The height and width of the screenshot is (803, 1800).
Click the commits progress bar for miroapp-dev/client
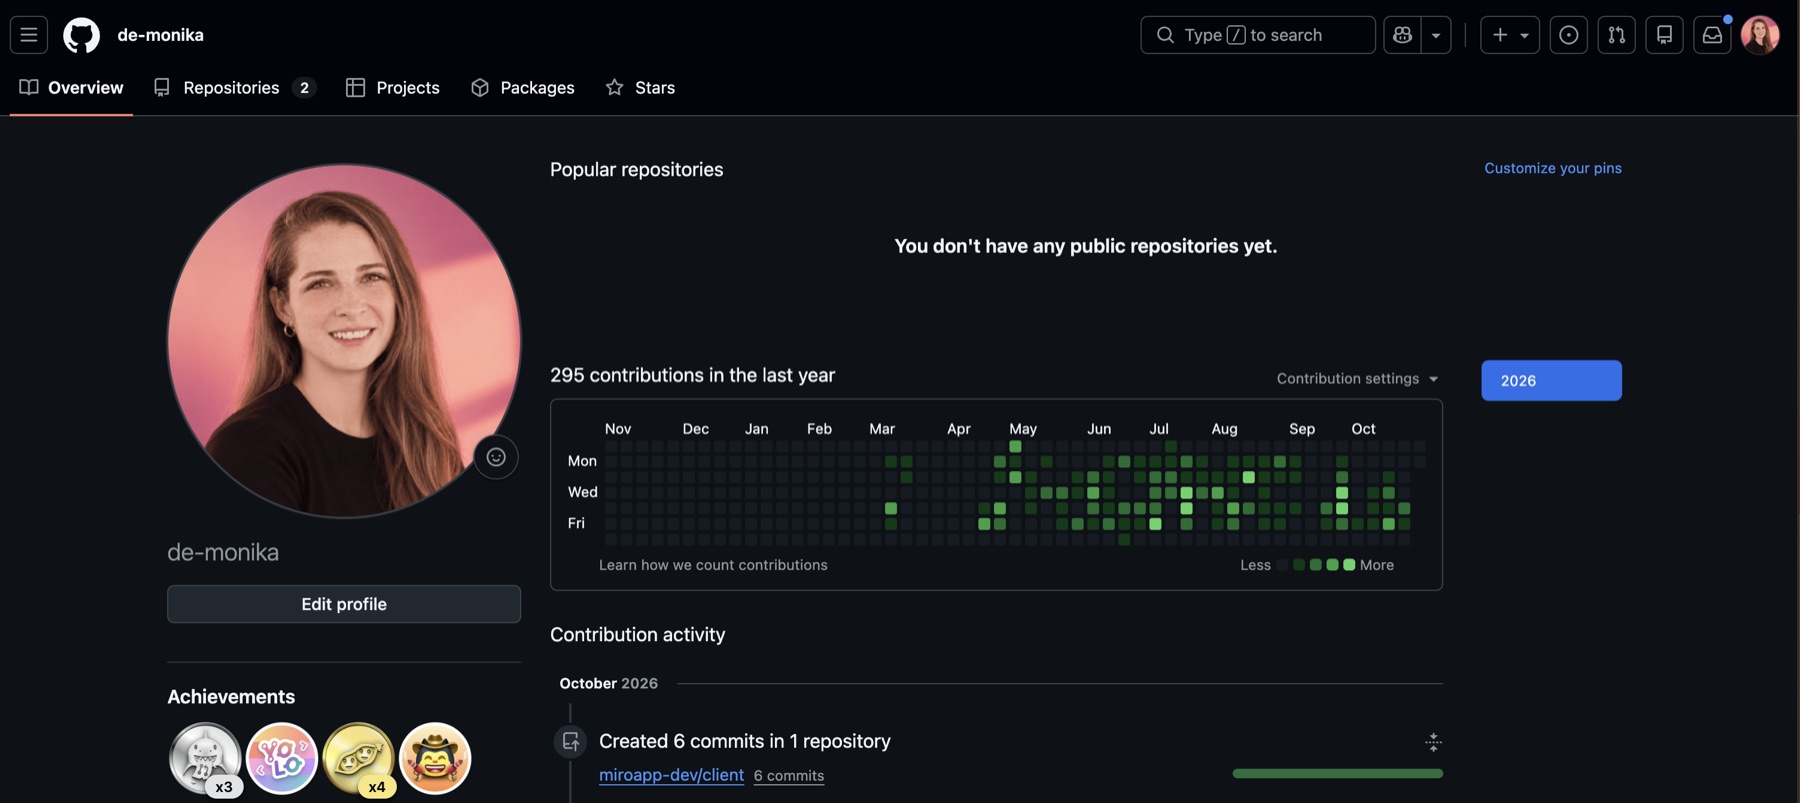(1337, 774)
